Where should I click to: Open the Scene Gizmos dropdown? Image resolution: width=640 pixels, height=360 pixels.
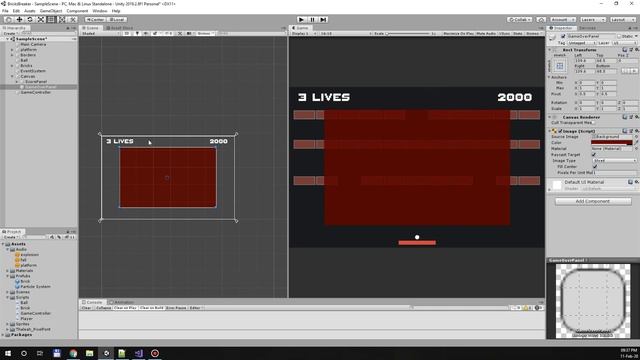coord(205,33)
